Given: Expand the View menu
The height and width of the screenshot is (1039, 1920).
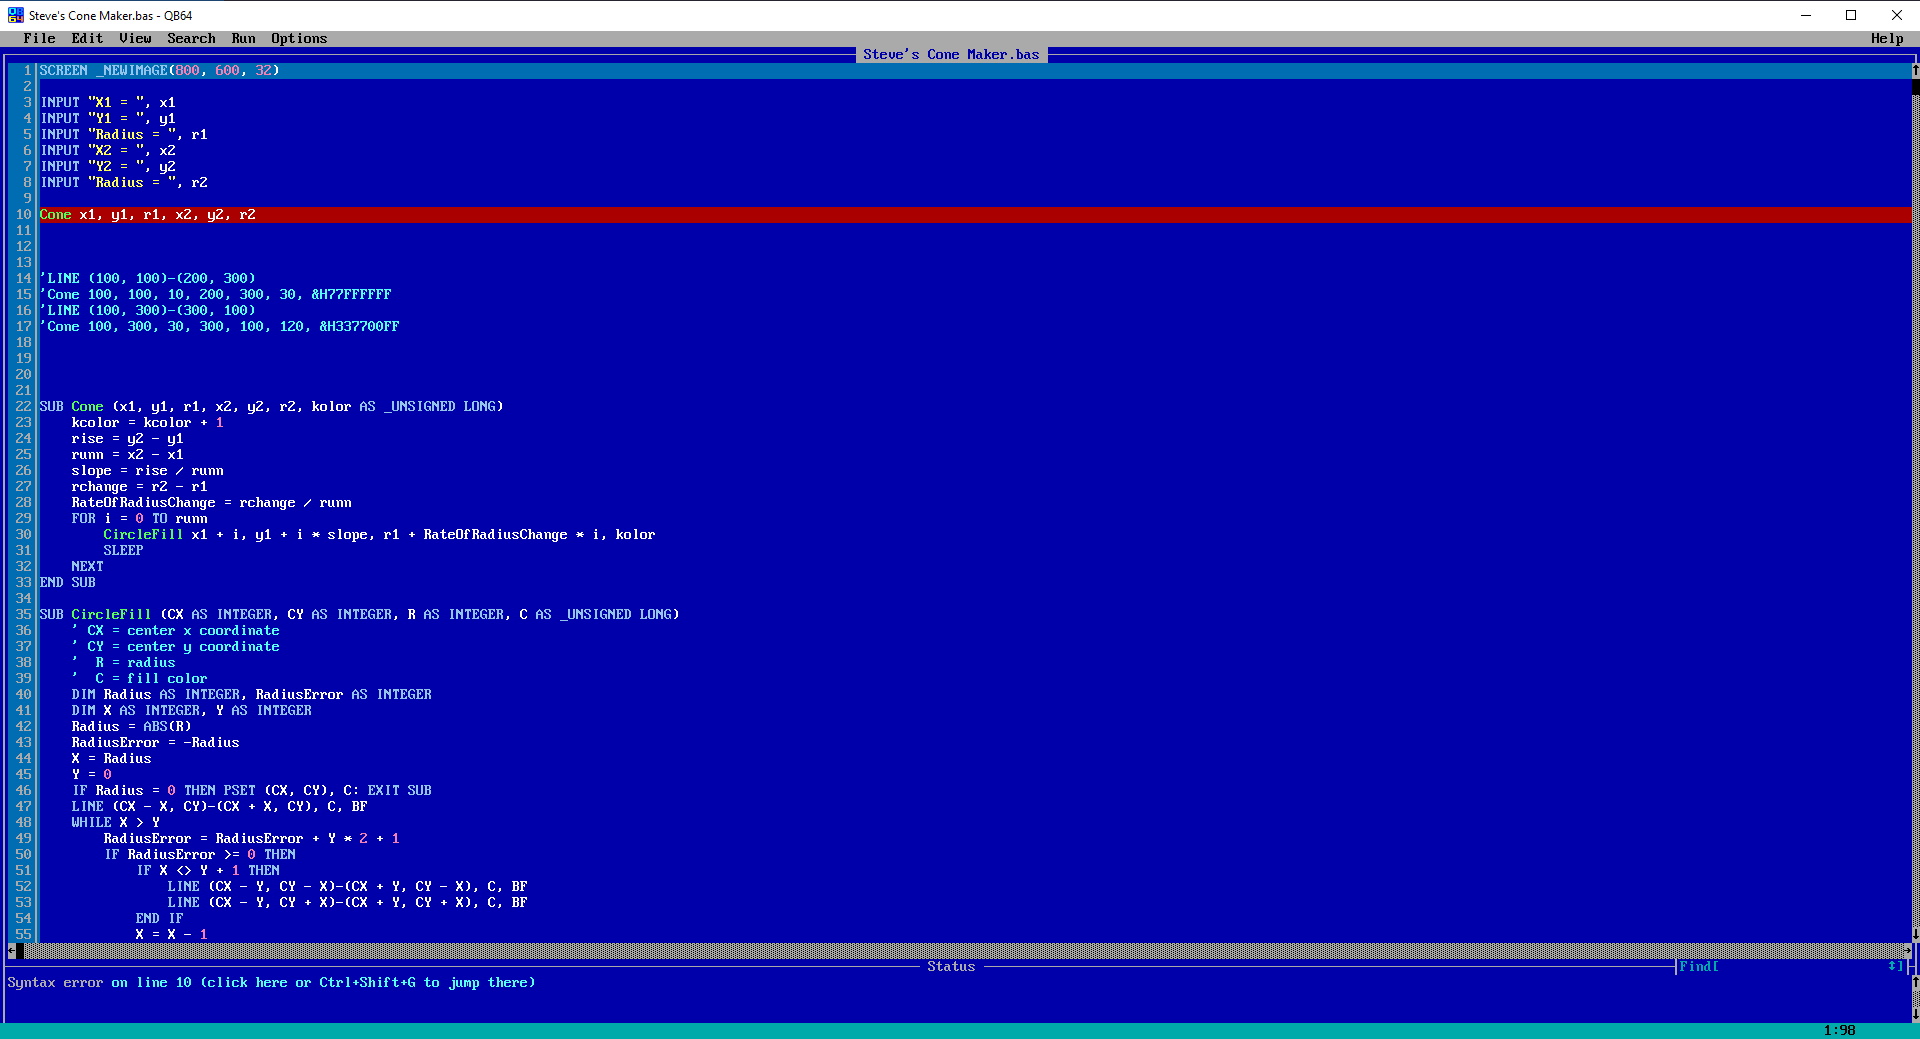Looking at the screenshot, I should tap(135, 38).
